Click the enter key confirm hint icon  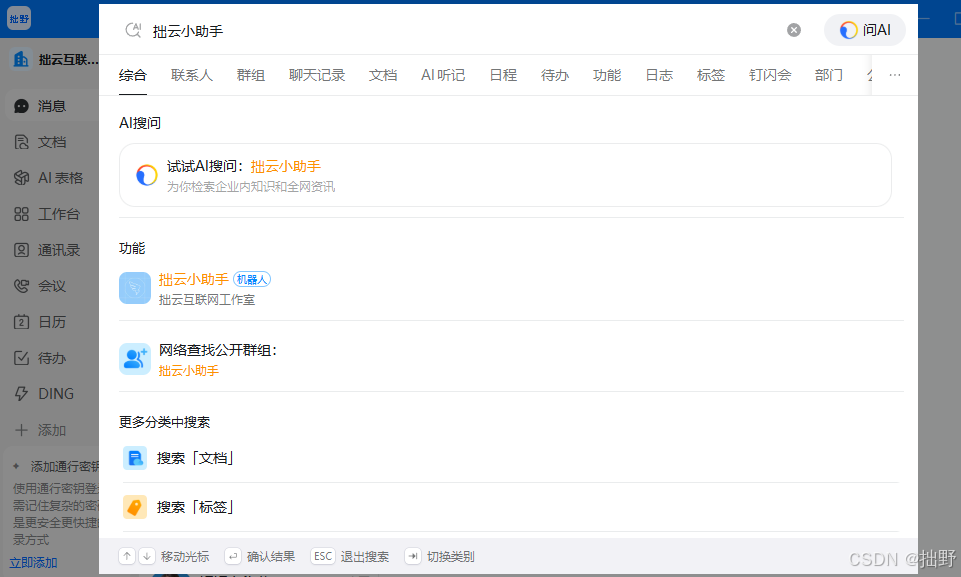point(233,556)
